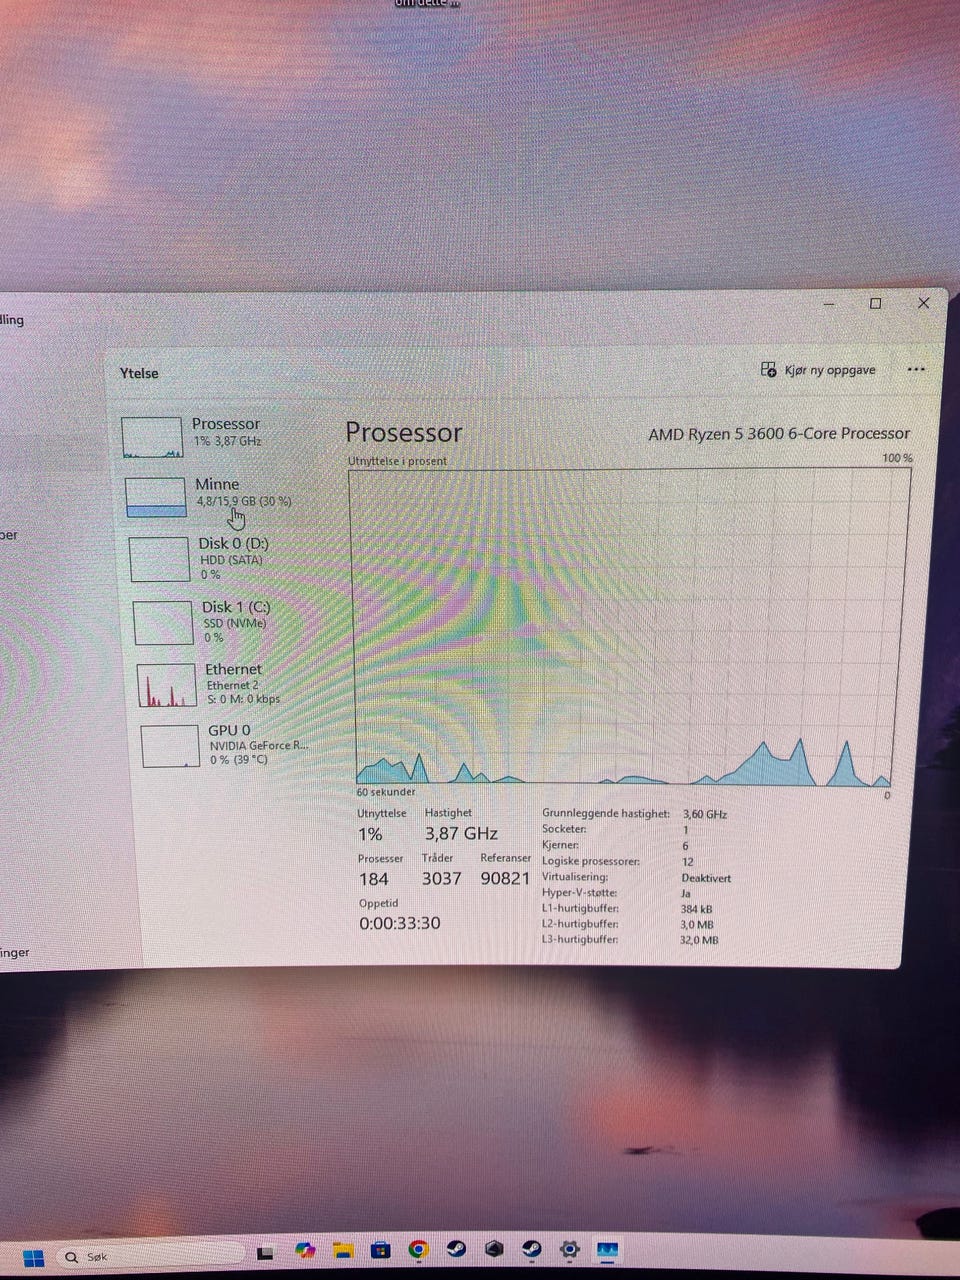
Task: Click the Tråder count 3037
Action: point(441,879)
